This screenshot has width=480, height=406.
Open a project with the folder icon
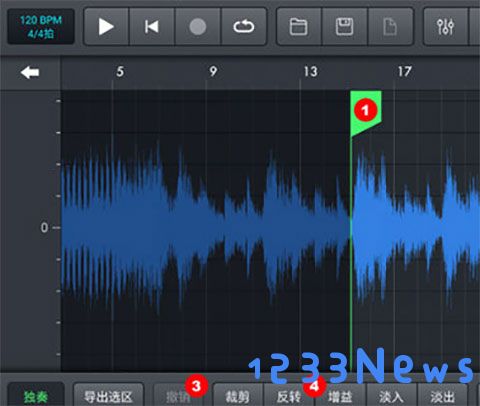coord(299,27)
